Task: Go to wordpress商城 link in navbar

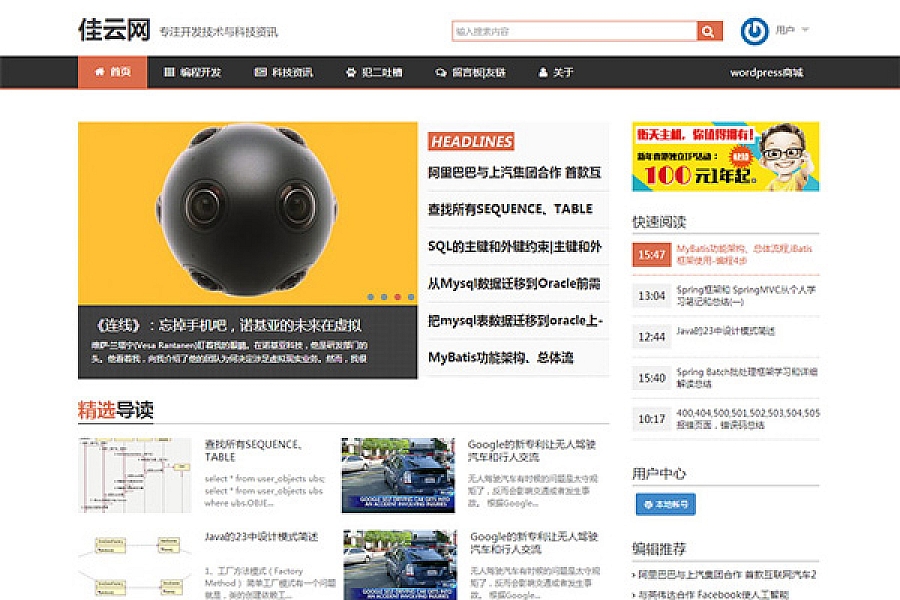Action: pos(766,72)
